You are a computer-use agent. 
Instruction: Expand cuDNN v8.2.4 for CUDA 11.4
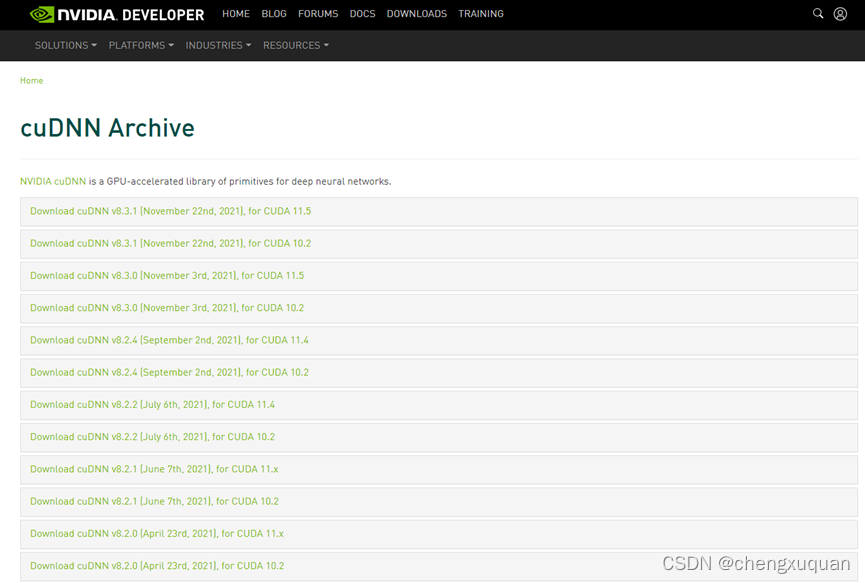coord(439,341)
